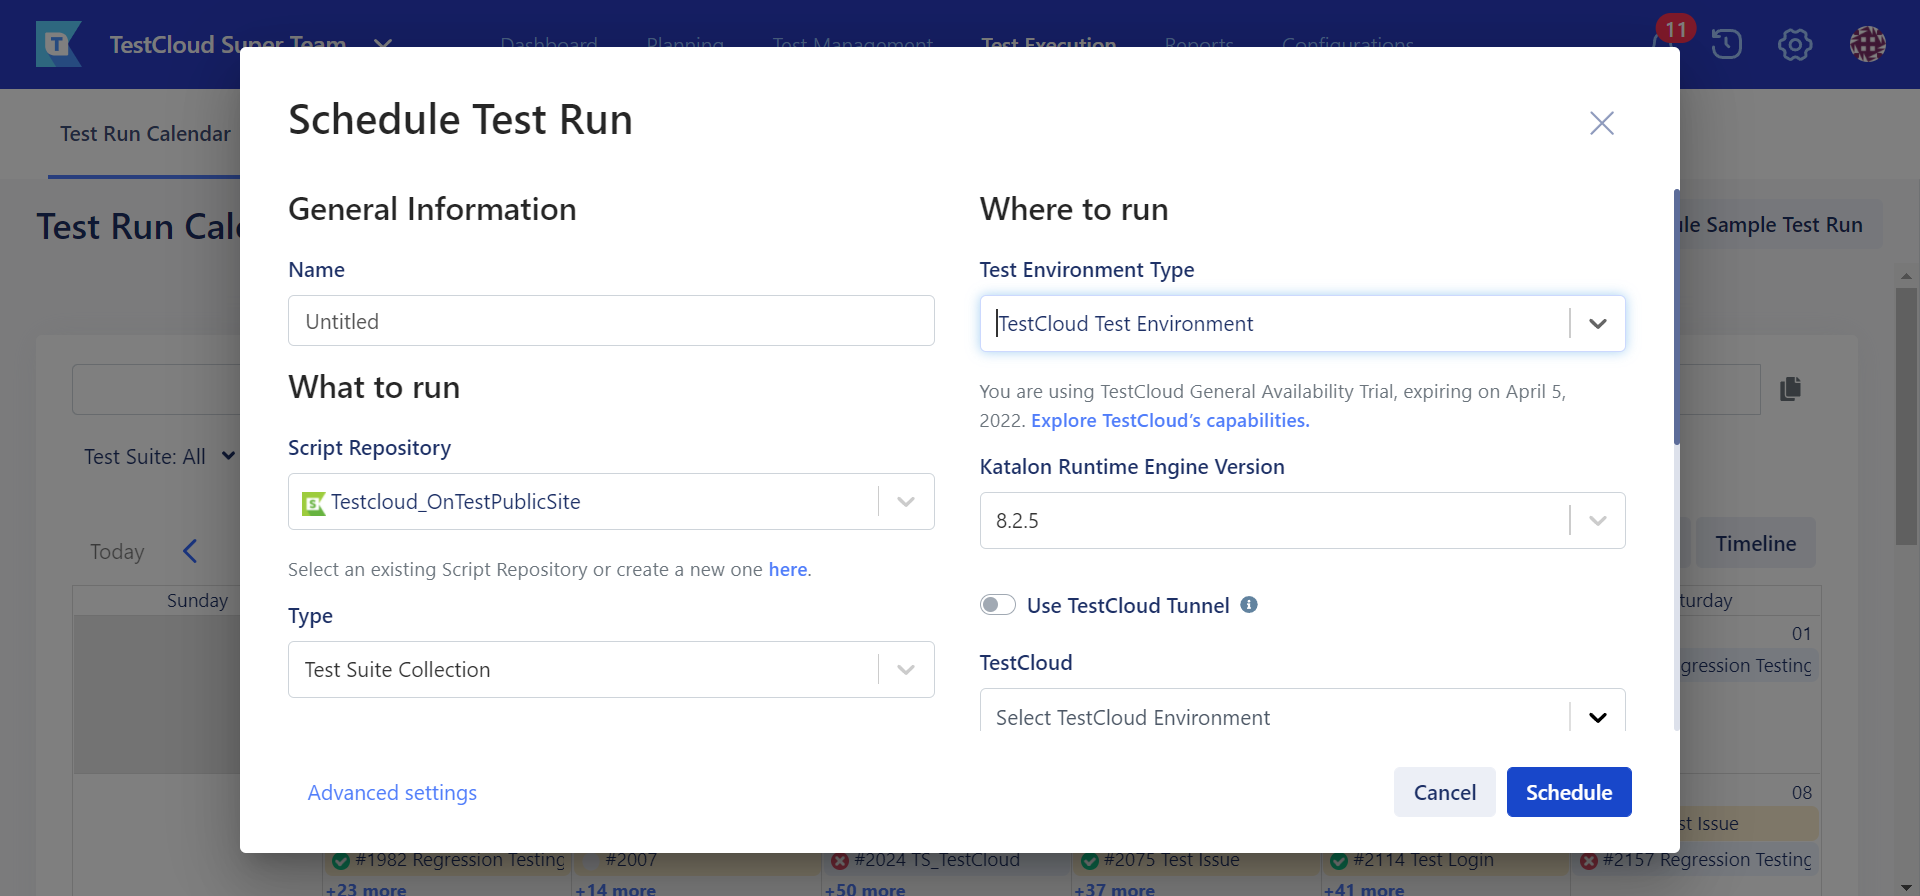The height and width of the screenshot is (896, 1920).
Task: Click the Schedule Sample Test Run button
Action: 1780,224
